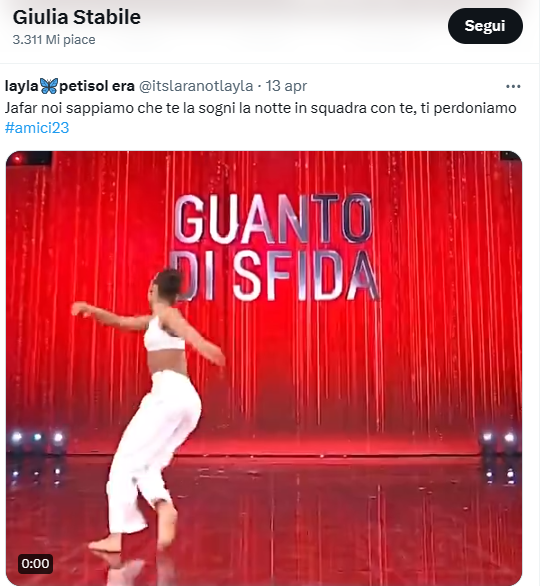Open layla petisol era display name
The image size is (543, 586).
coord(70,86)
